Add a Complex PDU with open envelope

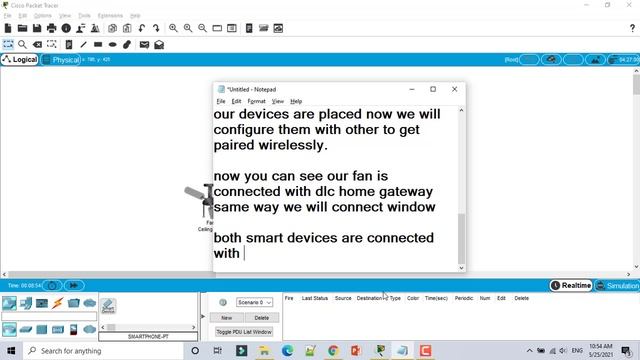(159, 44)
